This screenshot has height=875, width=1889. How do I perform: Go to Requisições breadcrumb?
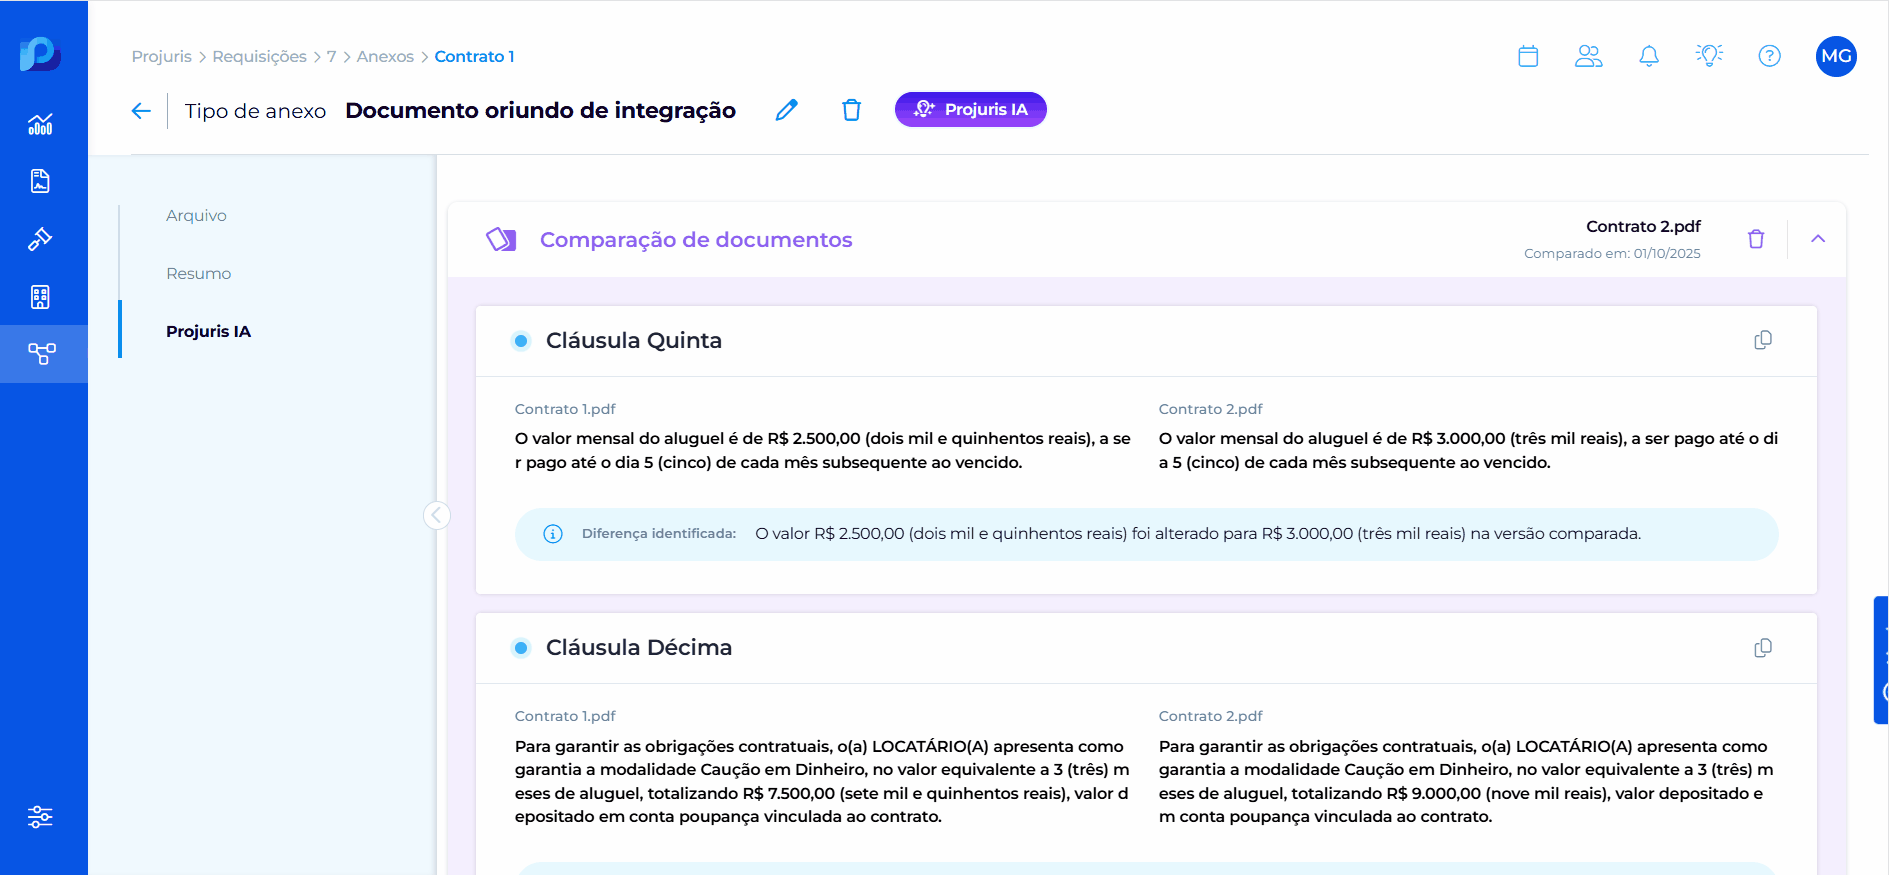[259, 56]
